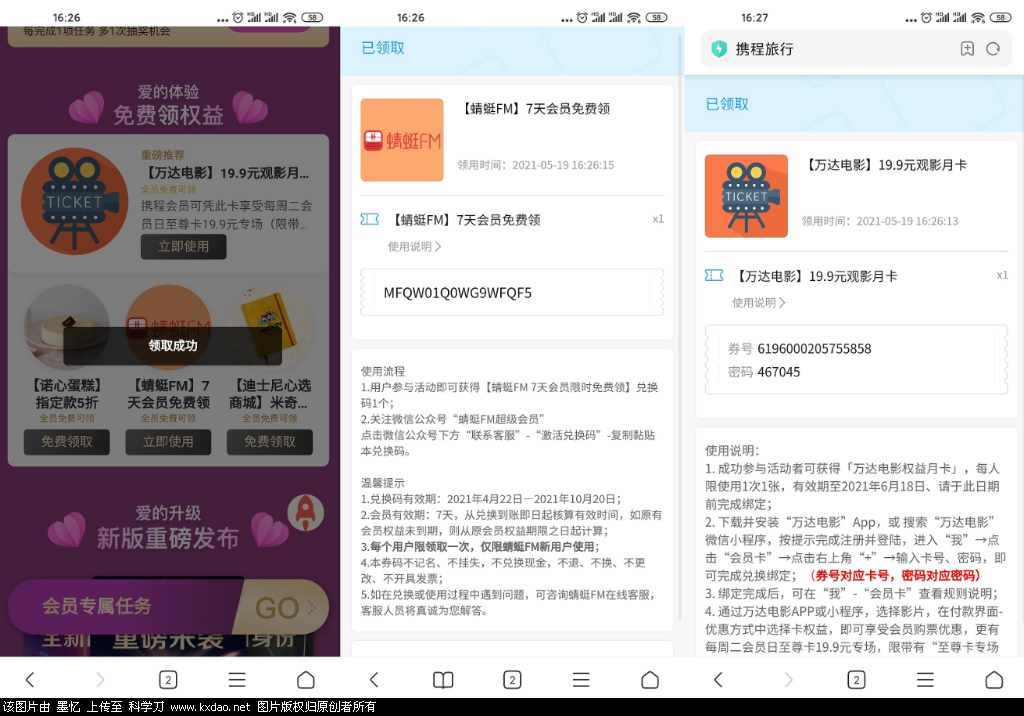Screen dimensions: 1024x716
Task: Tap 诺心蛋糕 cake image
Action: click(x=67, y=327)
